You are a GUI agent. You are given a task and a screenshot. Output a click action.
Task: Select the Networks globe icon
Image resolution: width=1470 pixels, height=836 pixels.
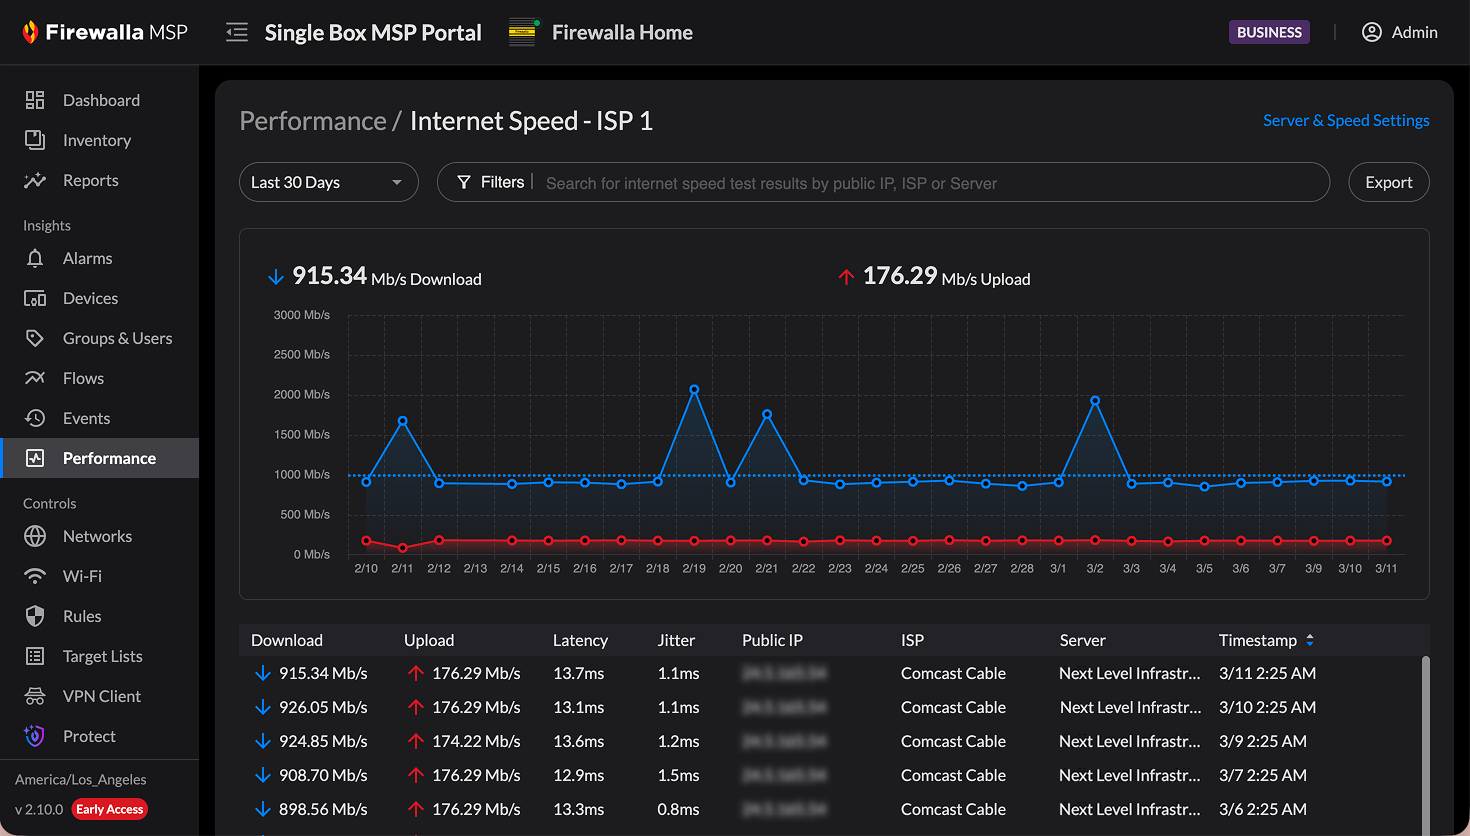click(x=35, y=536)
